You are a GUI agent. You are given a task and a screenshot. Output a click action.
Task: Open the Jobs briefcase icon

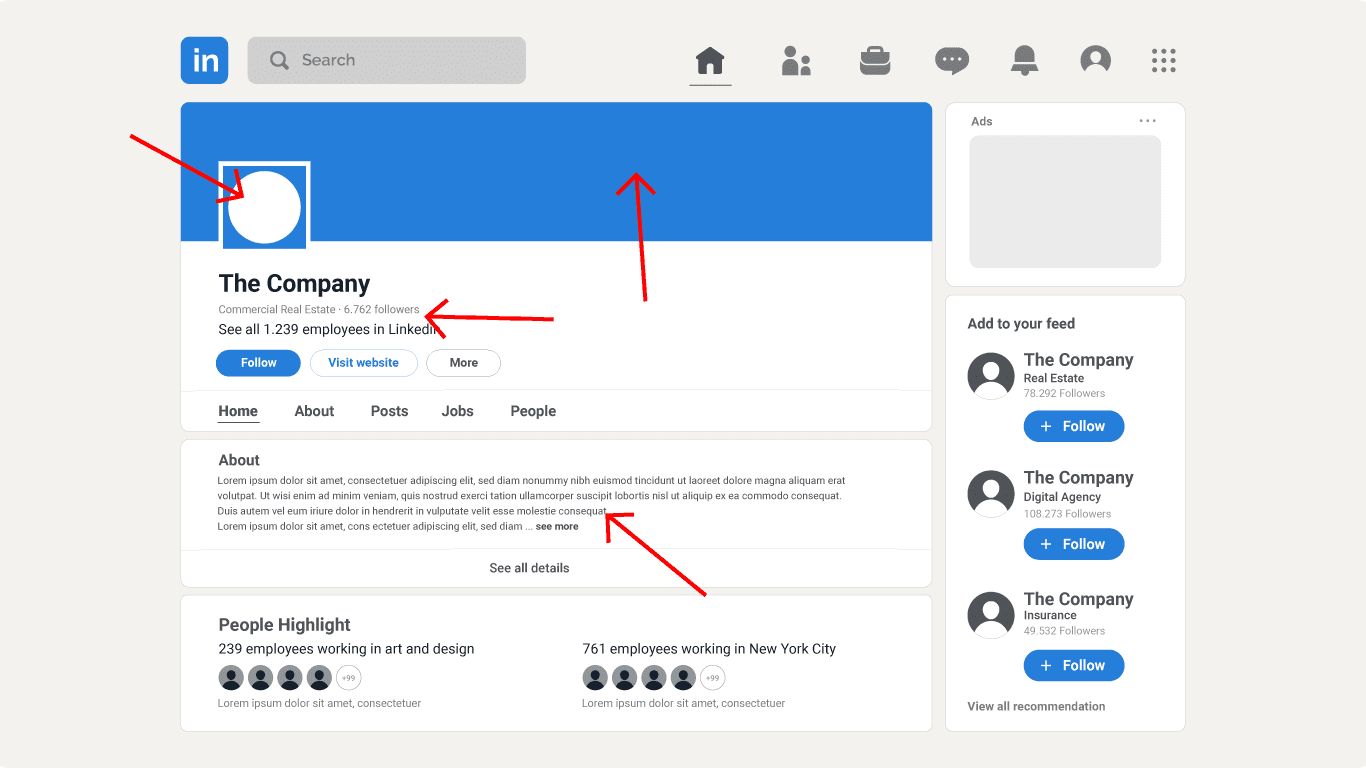click(875, 60)
